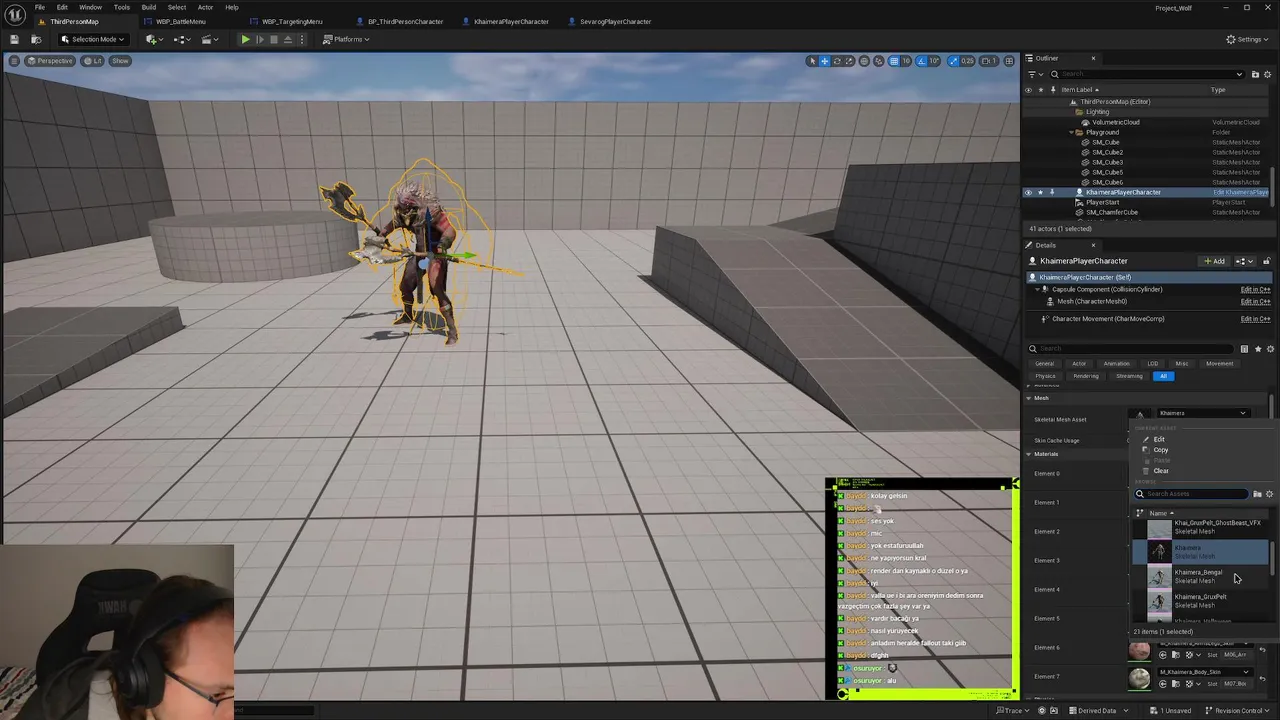
Task: Start Play in Editor with the green play button
Action: [245, 39]
